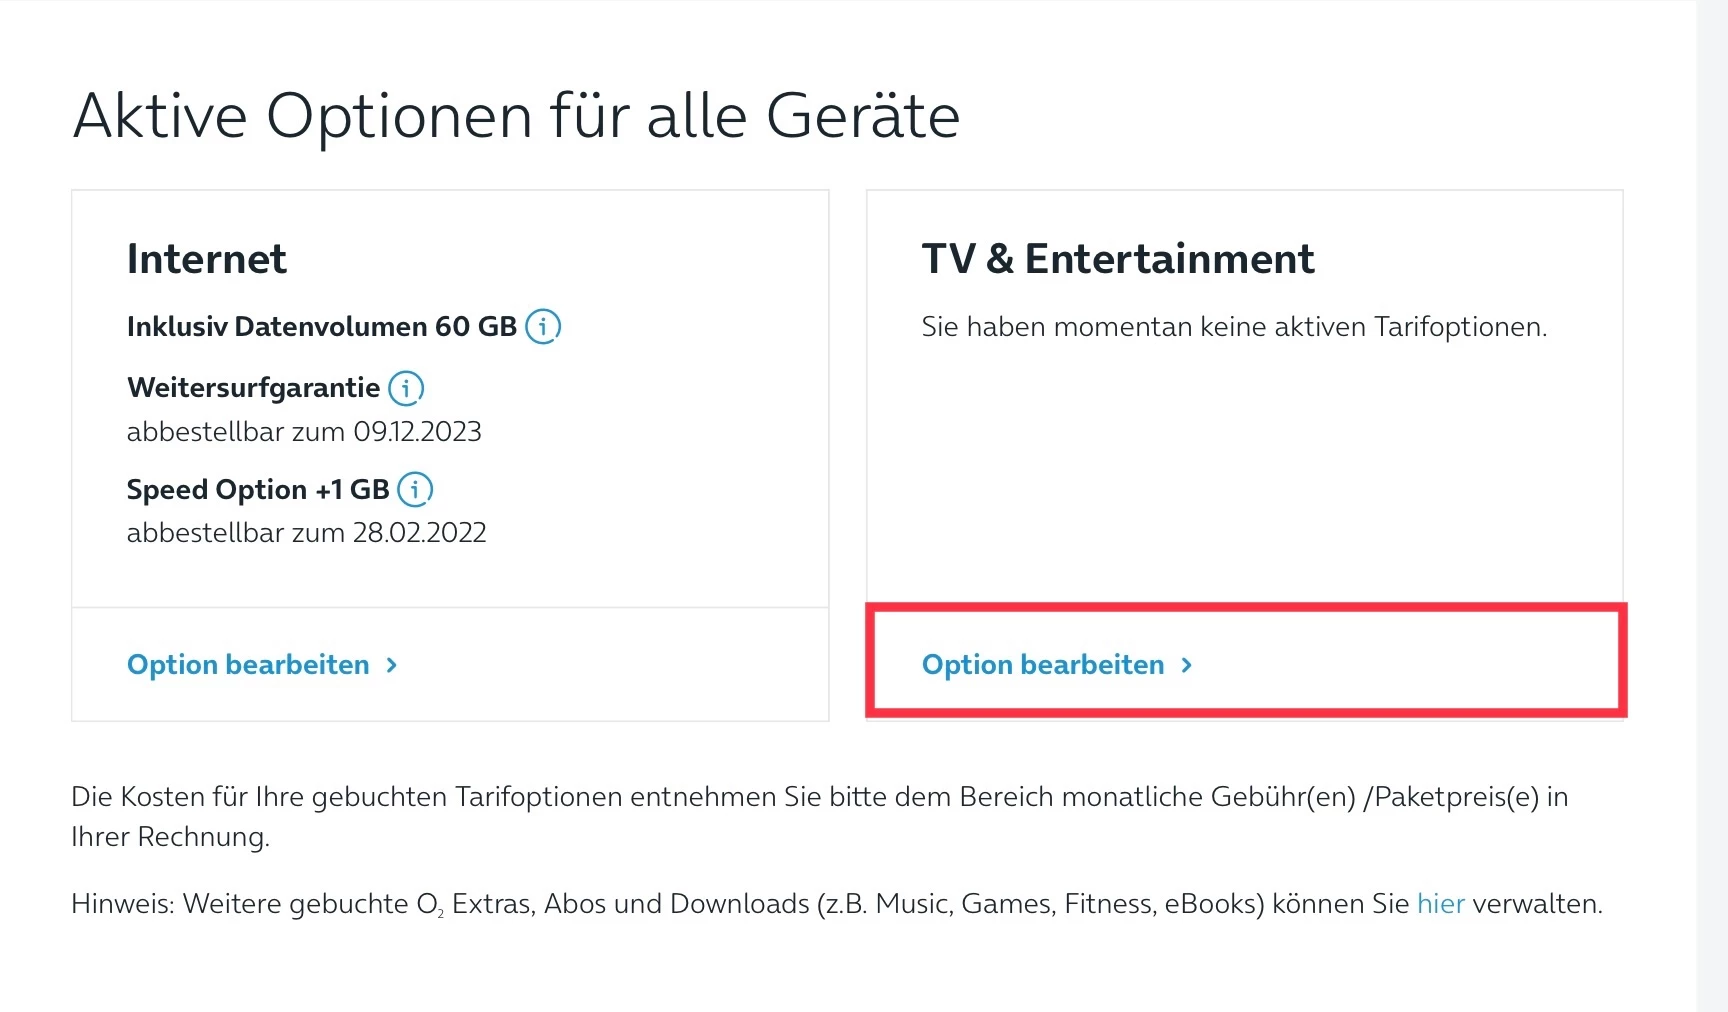
Task: Follow the "hier" link in the Hinweis note
Action: pyautogui.click(x=1440, y=904)
